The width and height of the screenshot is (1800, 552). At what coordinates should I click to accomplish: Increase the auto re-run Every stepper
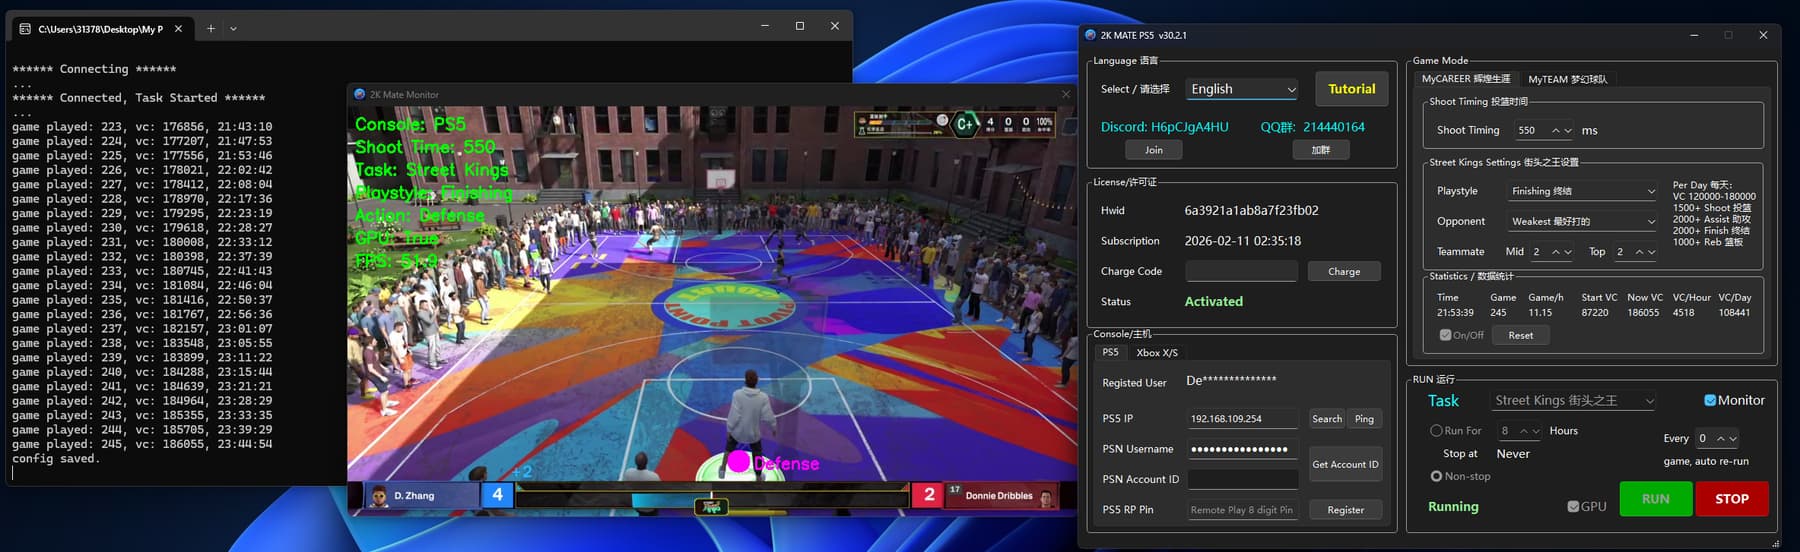[x=1720, y=439]
